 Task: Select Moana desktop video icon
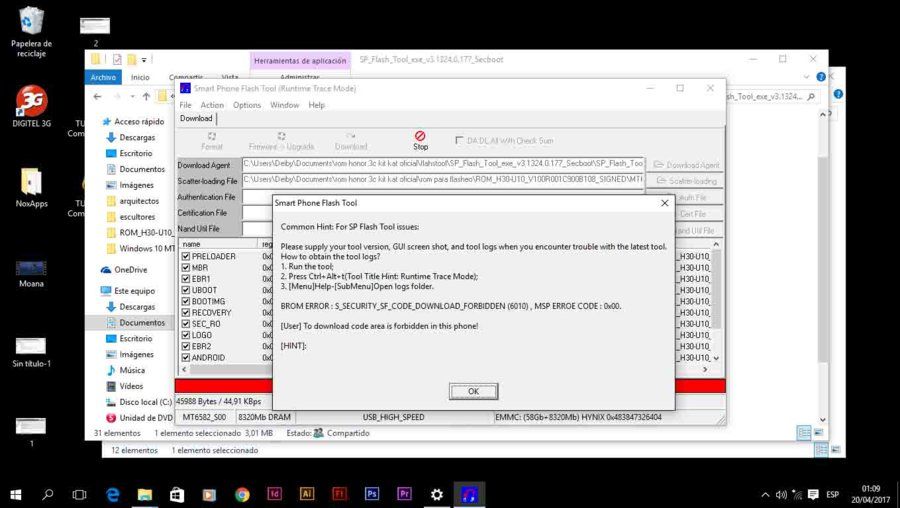click(31, 274)
